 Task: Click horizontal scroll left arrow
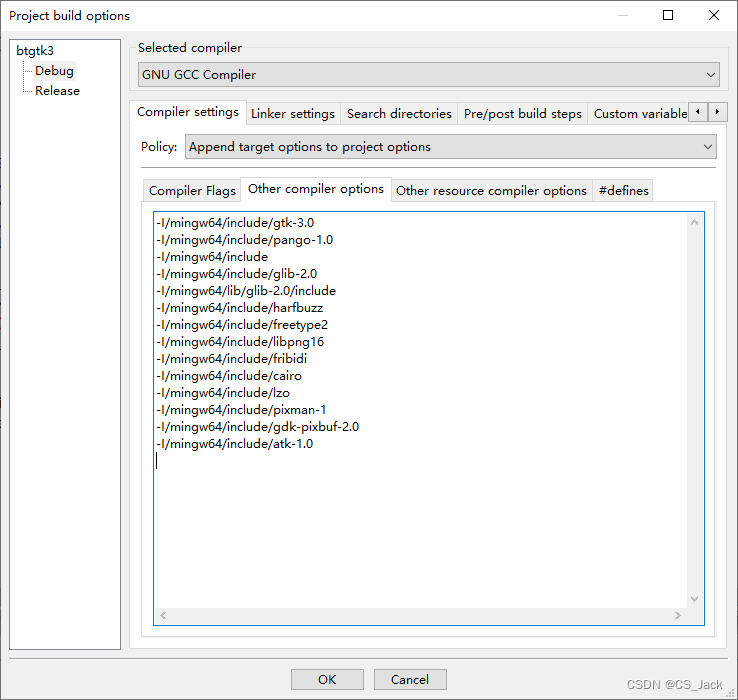pyautogui.click(x=163, y=615)
